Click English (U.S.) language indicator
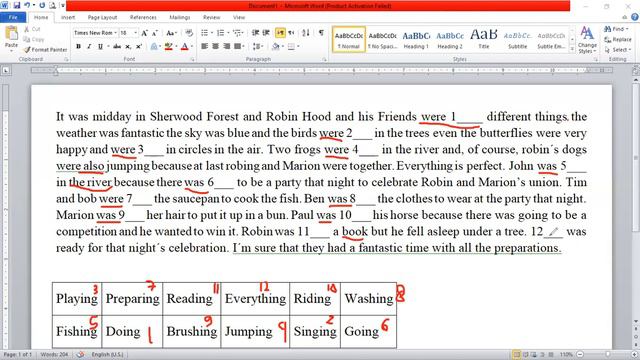 (107, 354)
